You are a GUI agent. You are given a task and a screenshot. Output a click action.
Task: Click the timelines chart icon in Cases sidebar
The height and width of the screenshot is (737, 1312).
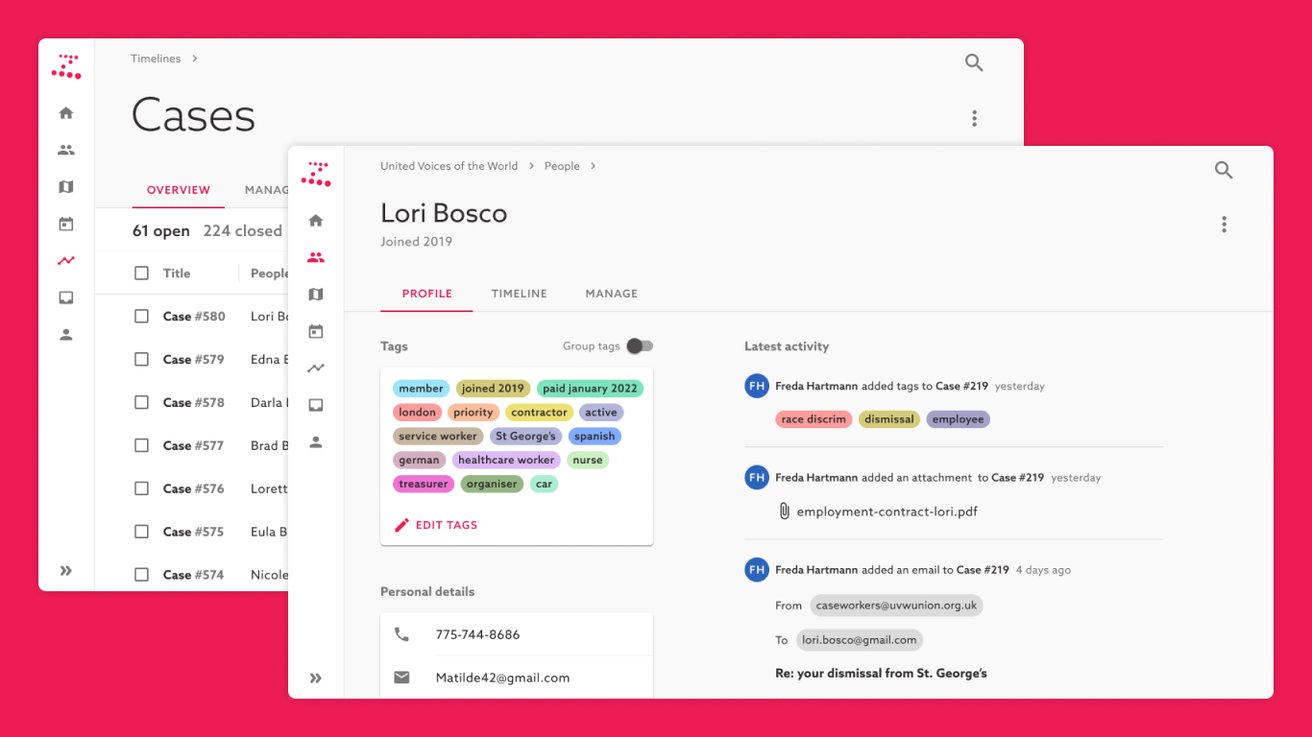66,261
